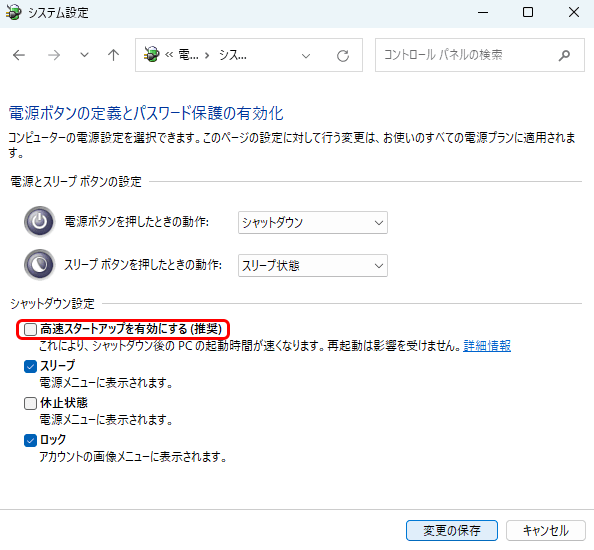Refresh the control panel page

click(343, 56)
